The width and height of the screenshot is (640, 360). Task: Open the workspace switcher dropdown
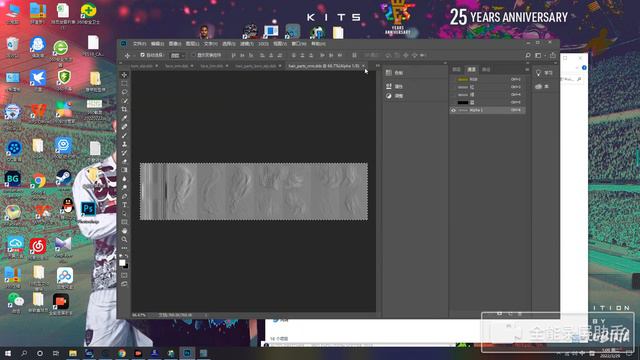(540, 55)
